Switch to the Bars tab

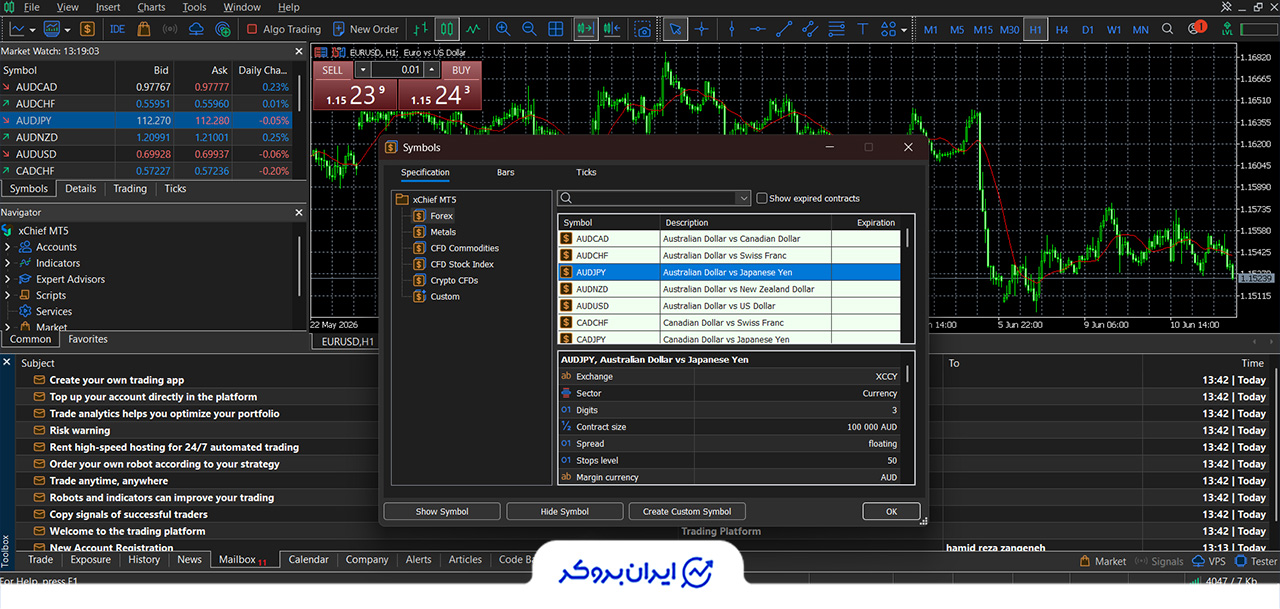point(506,172)
